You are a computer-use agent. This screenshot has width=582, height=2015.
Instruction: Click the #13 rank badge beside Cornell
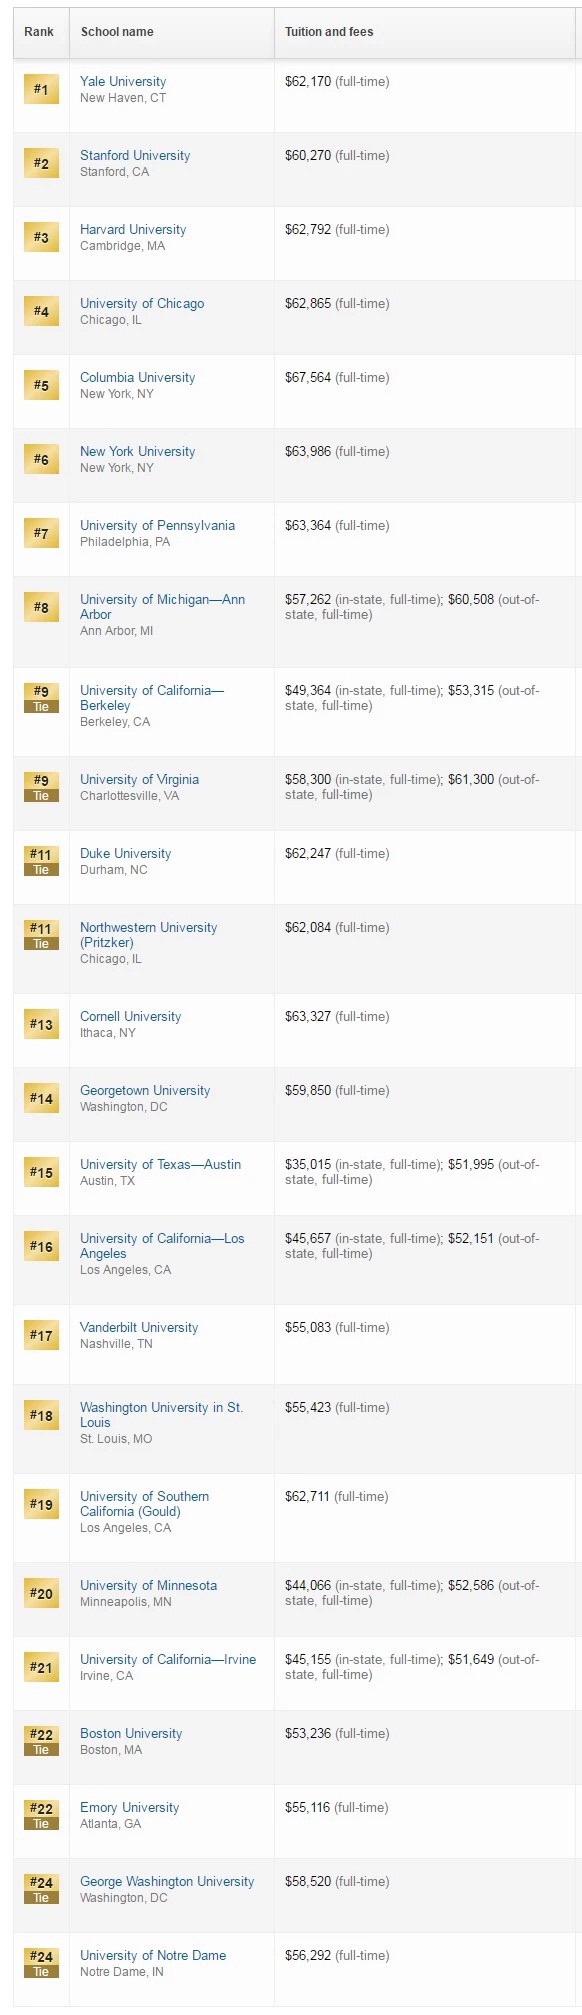[41, 1024]
